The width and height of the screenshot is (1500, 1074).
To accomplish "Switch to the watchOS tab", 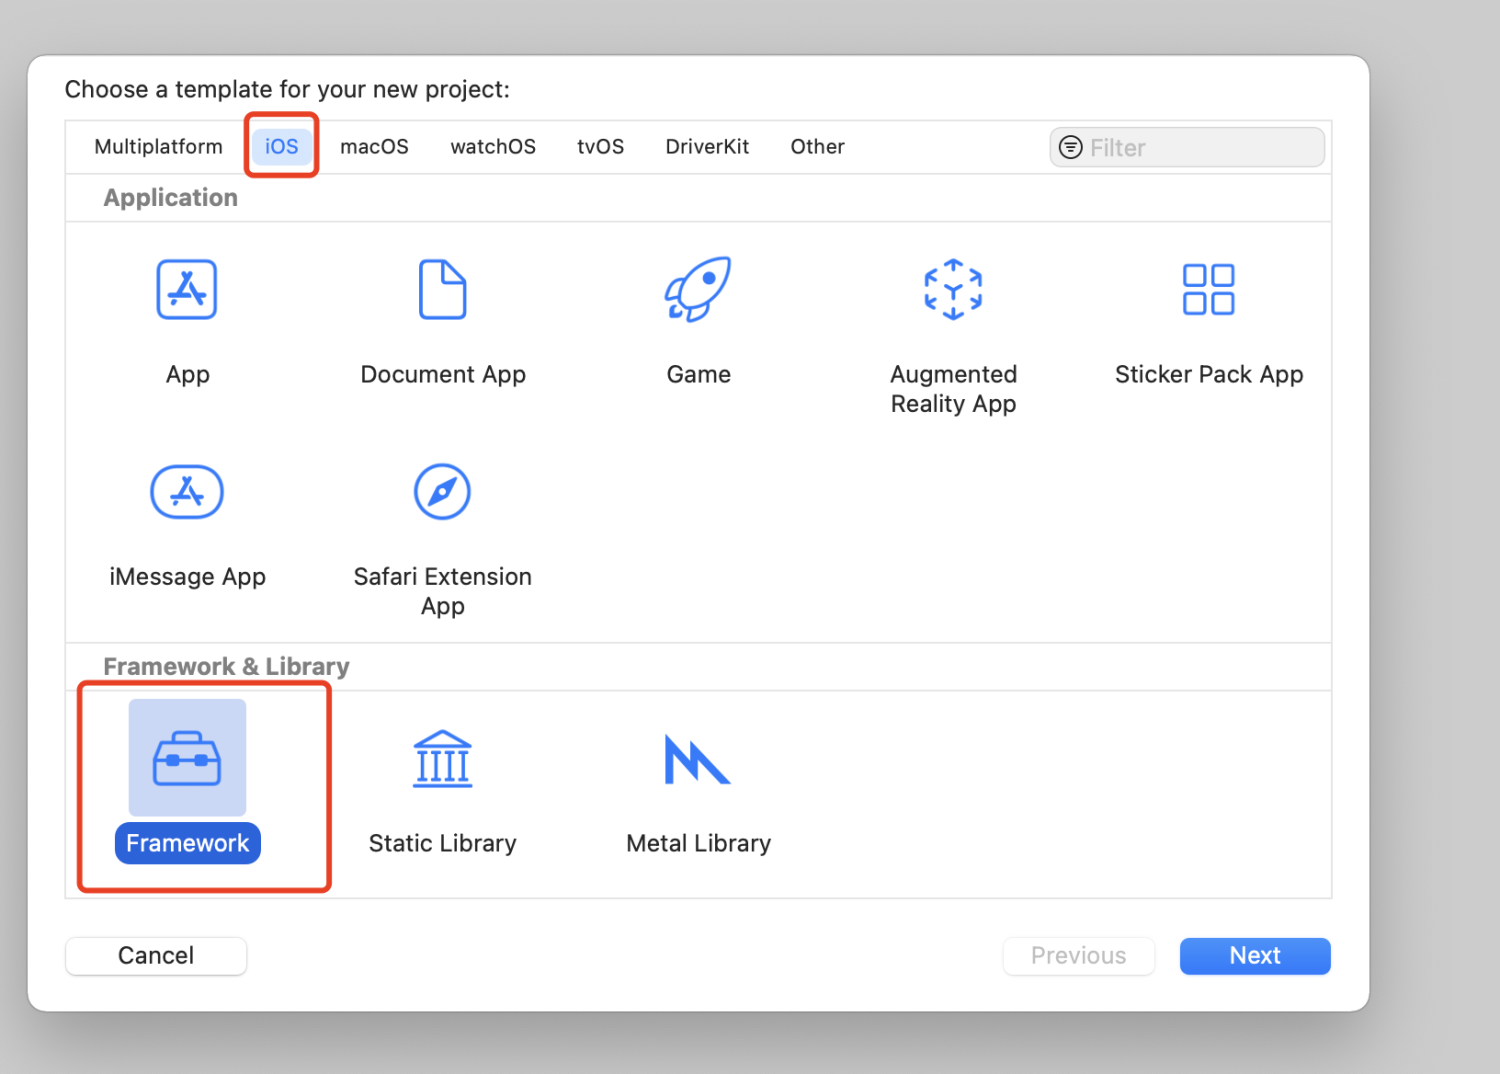I will point(493,147).
